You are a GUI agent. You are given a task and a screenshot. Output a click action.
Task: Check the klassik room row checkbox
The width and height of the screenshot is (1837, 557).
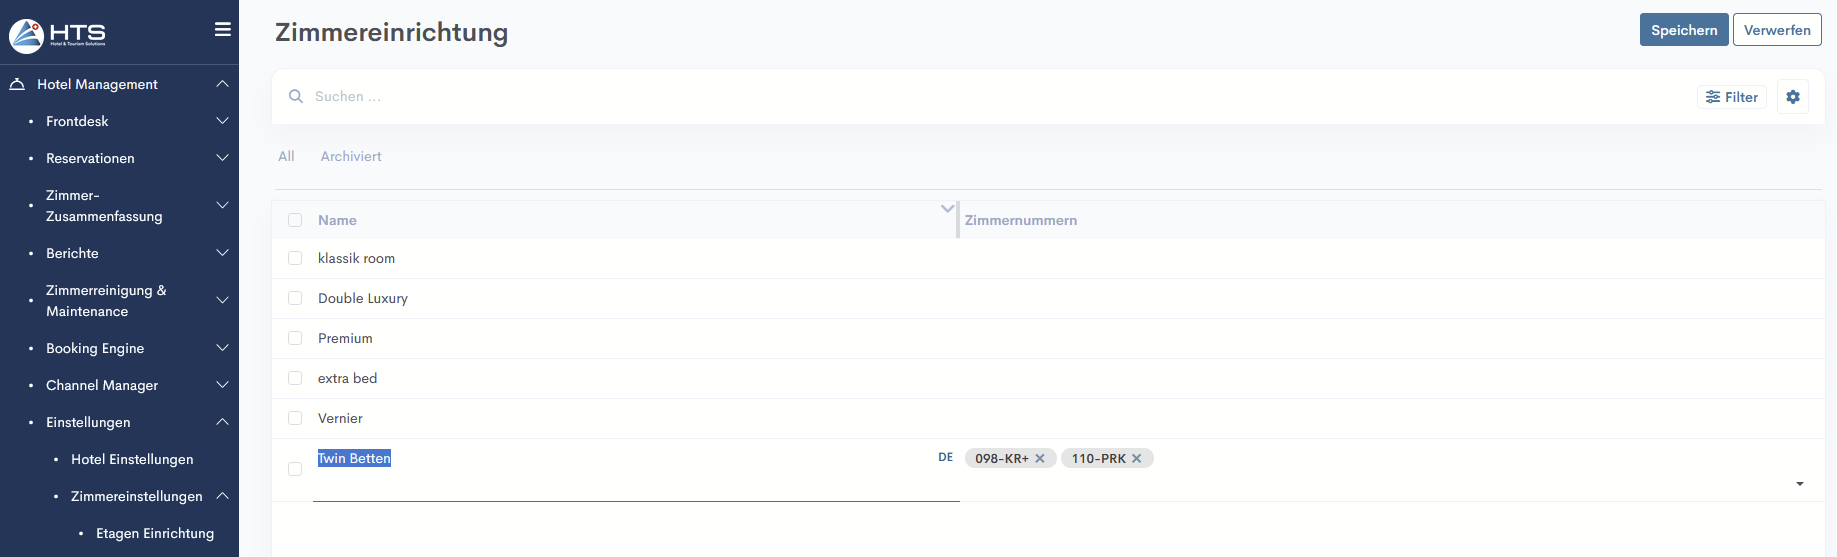[295, 258]
